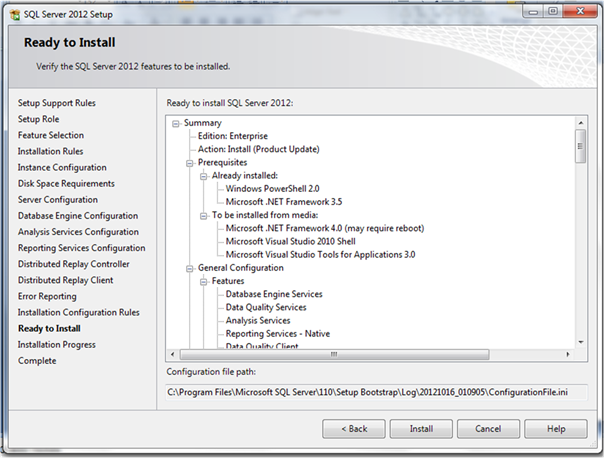Select the Distributed Replay Client step
The height and width of the screenshot is (458, 604).
click(x=65, y=280)
